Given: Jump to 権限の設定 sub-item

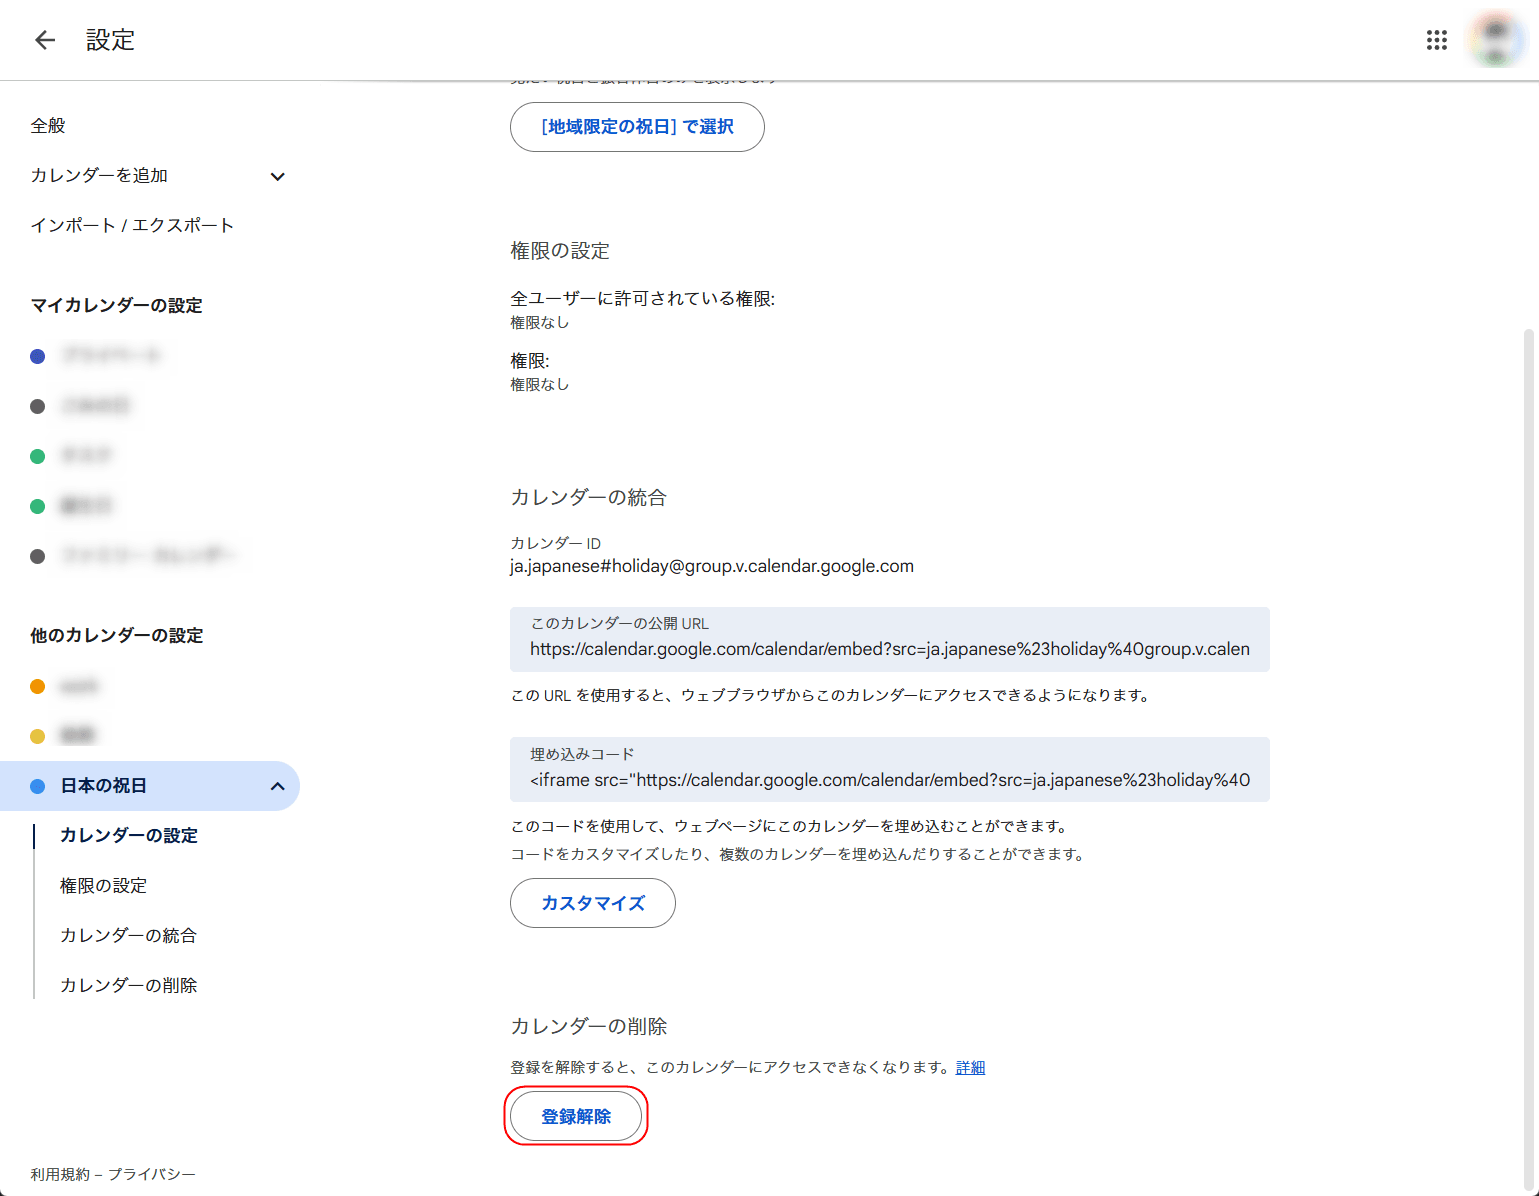Looking at the screenshot, I should click(103, 885).
